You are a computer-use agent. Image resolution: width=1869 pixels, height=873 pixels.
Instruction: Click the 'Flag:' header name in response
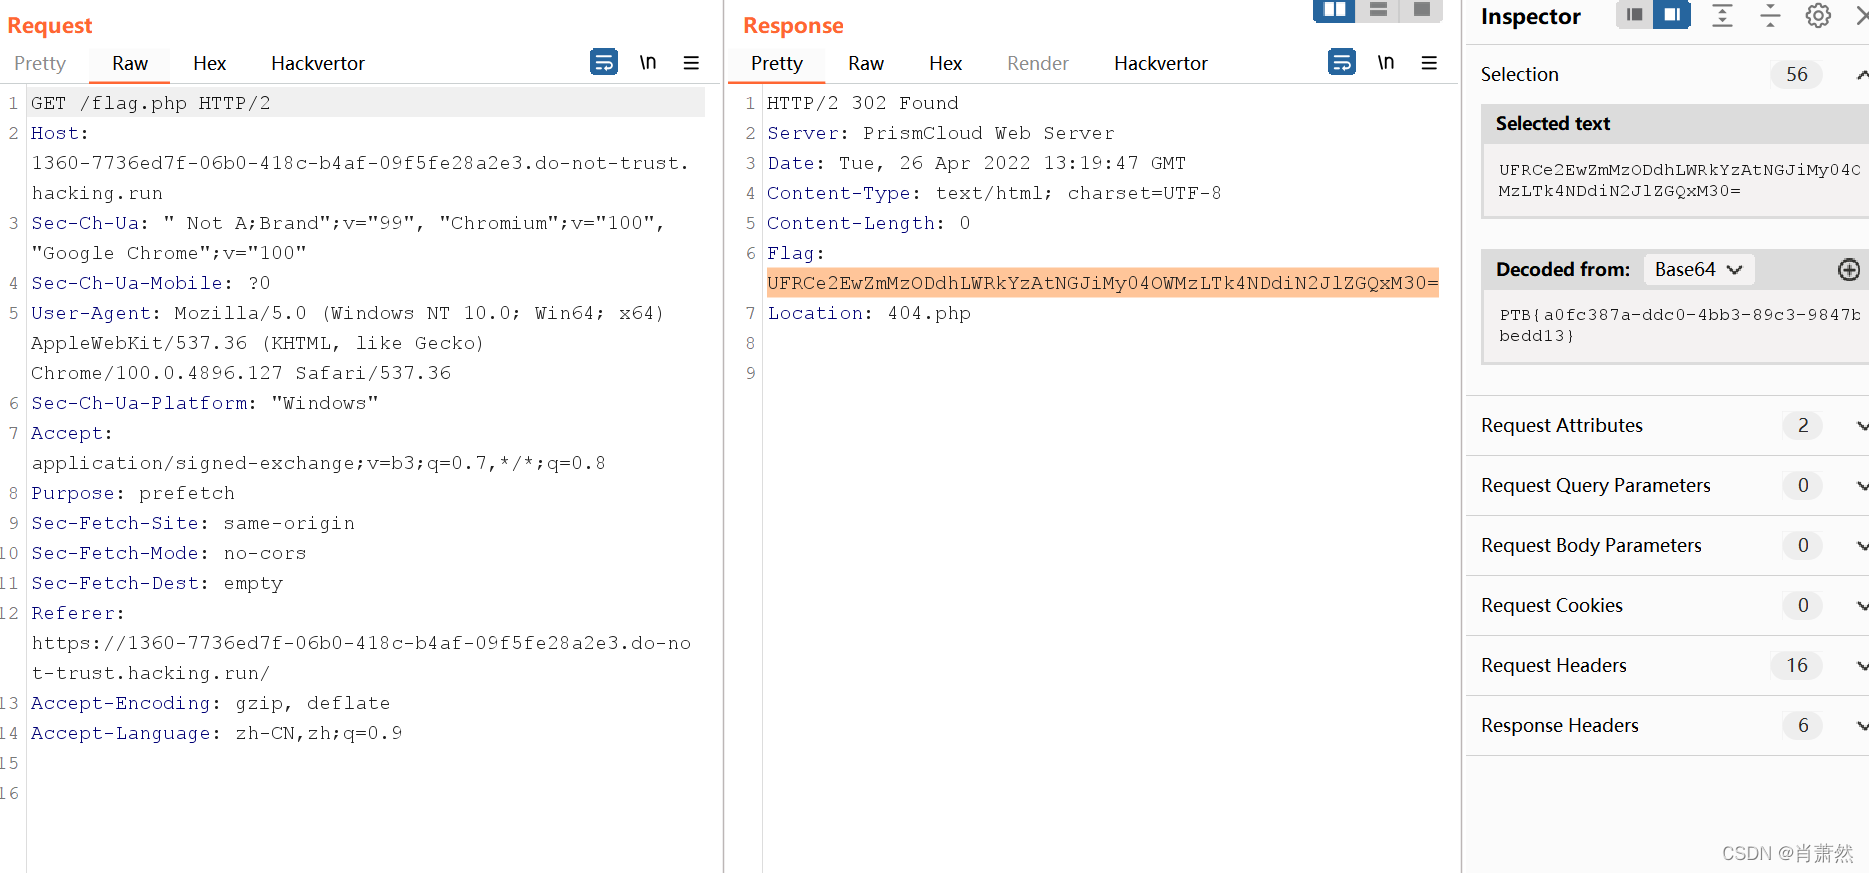coord(796,253)
